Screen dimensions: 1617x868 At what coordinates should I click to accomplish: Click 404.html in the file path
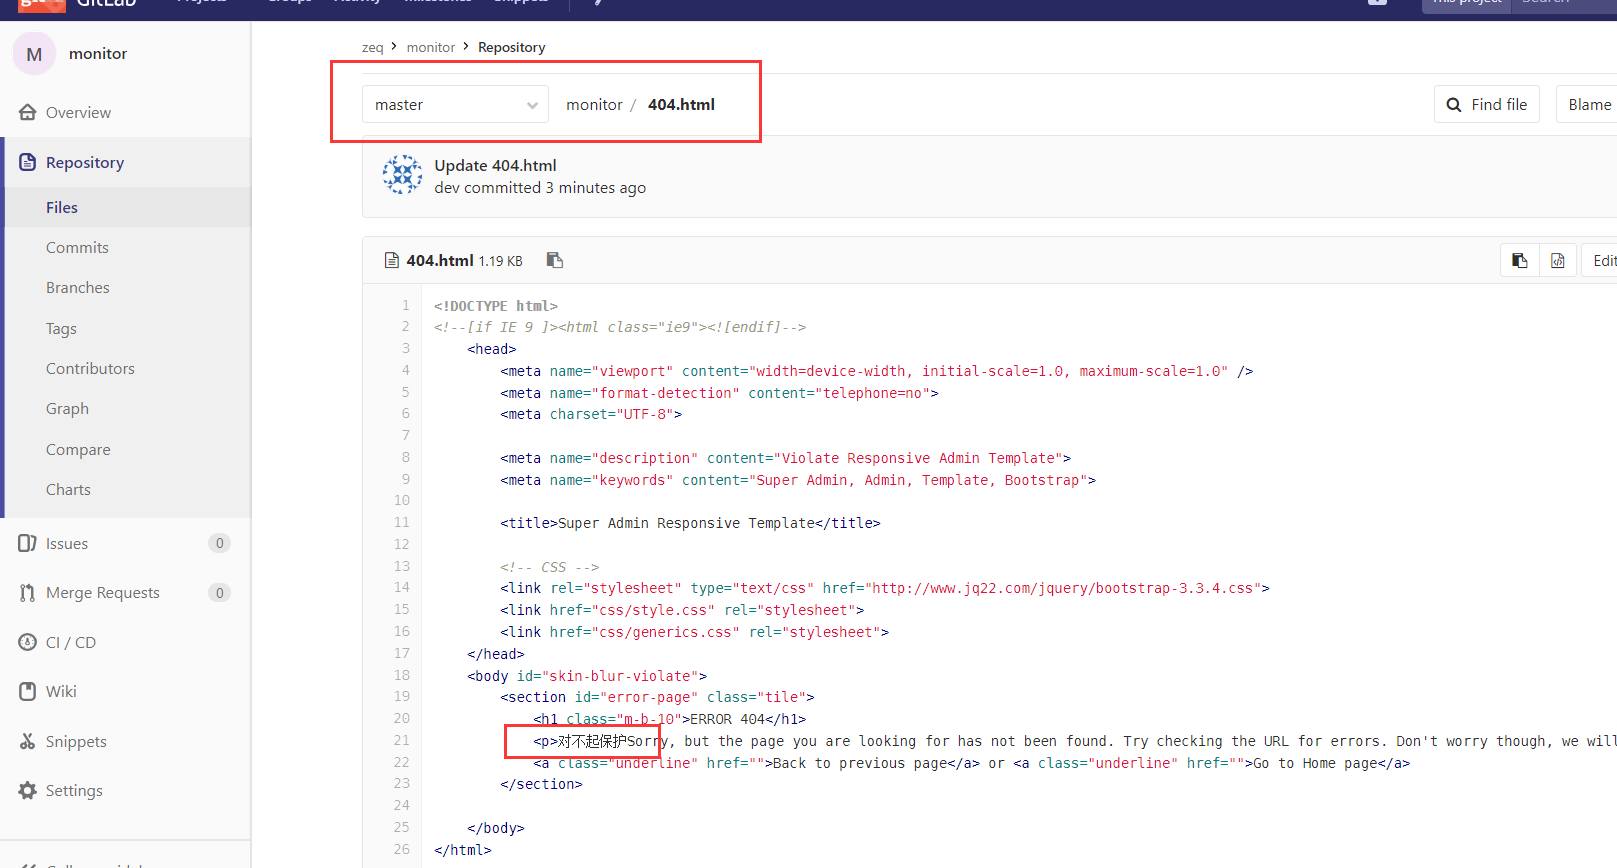(681, 104)
